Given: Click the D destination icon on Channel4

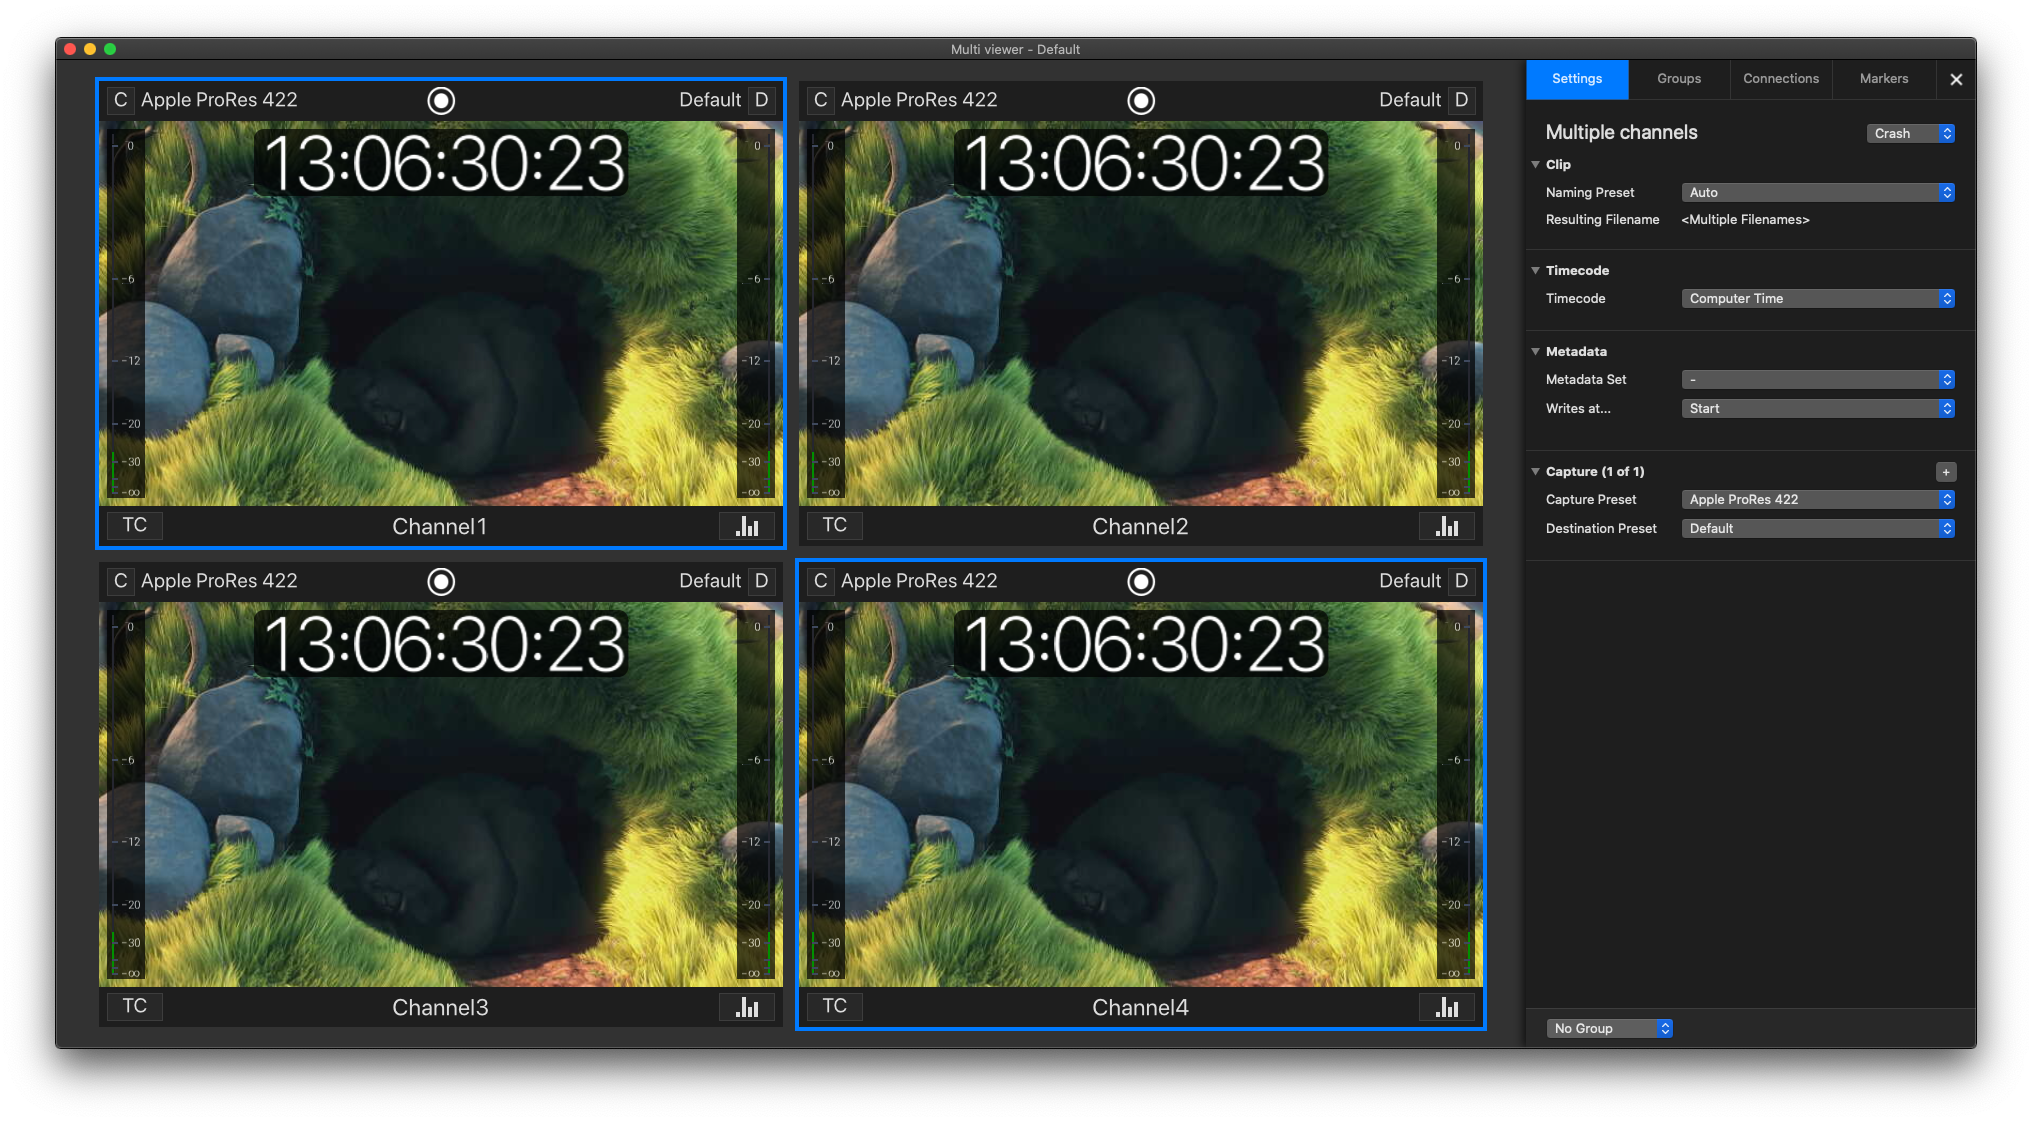Looking at the screenshot, I should (1461, 581).
